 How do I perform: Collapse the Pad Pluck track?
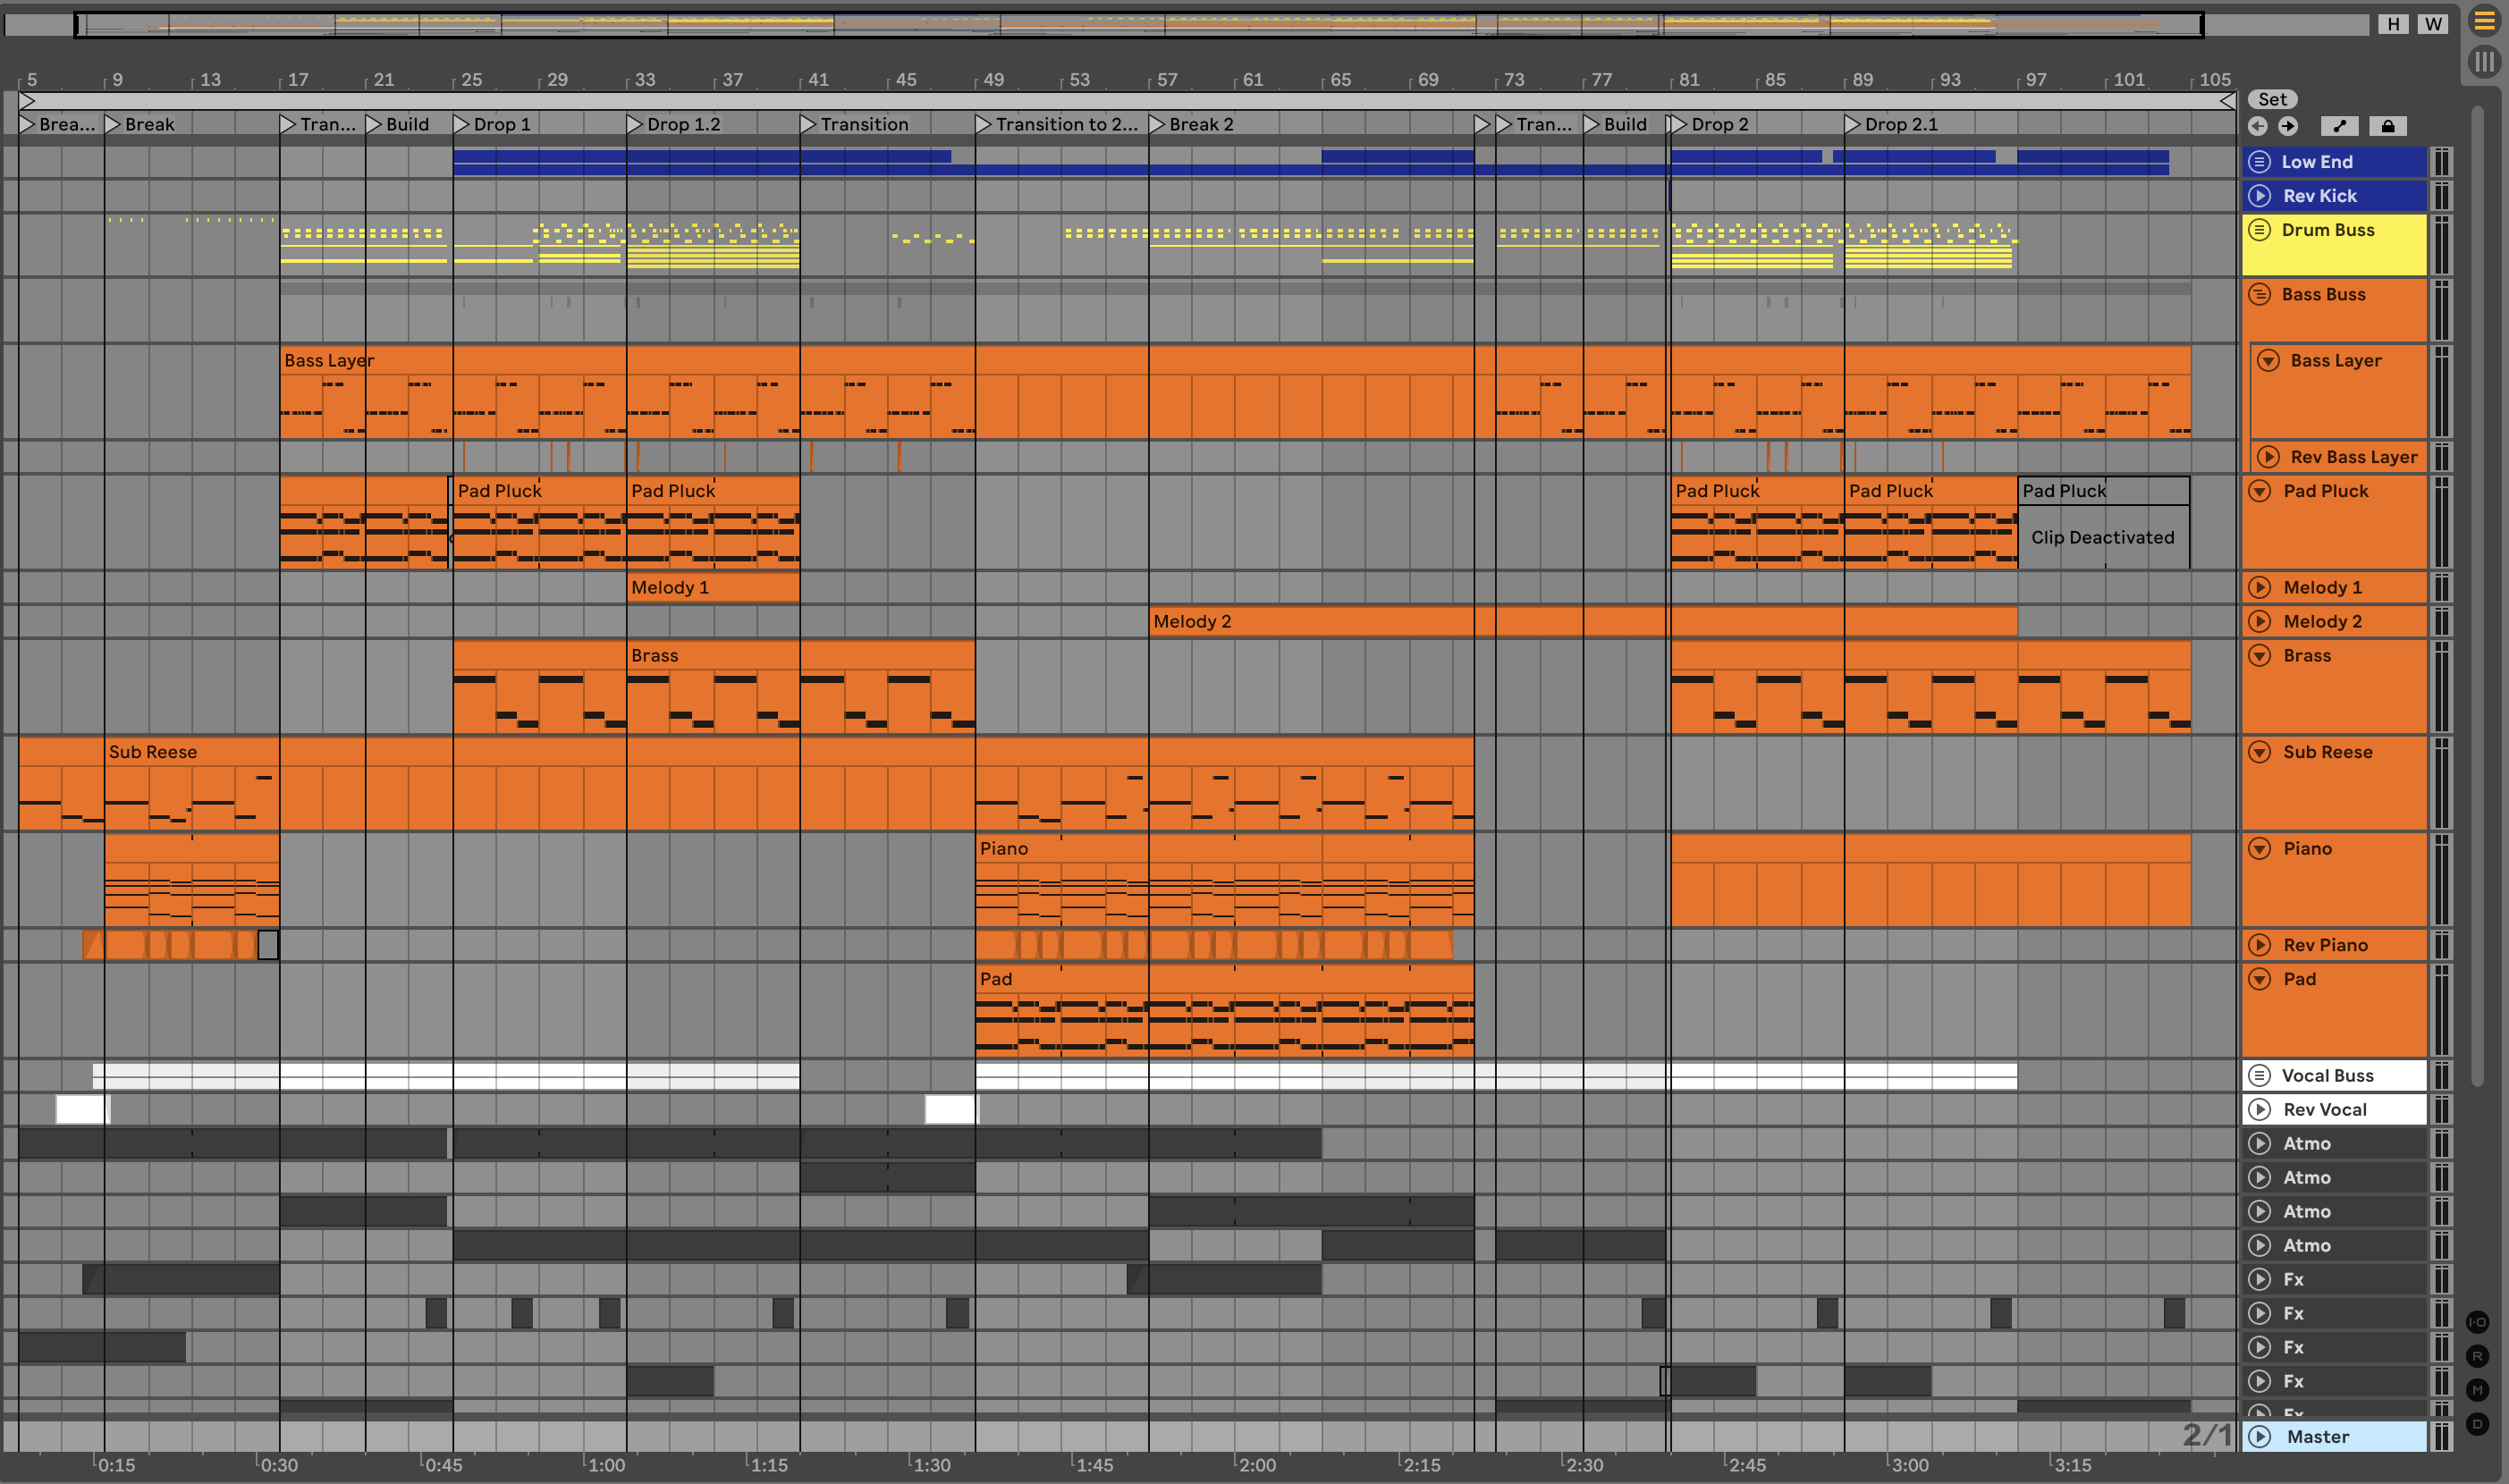2259,491
